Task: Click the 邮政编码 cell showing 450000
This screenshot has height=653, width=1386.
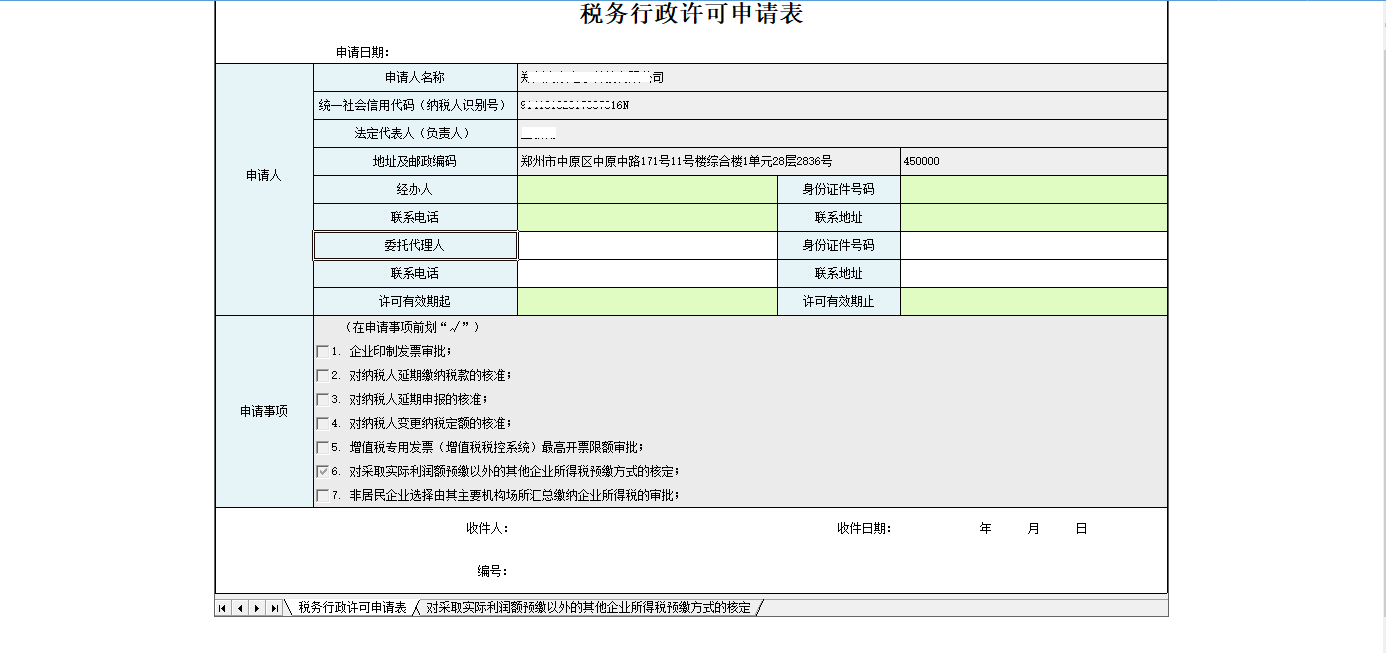Action: pos(1033,162)
